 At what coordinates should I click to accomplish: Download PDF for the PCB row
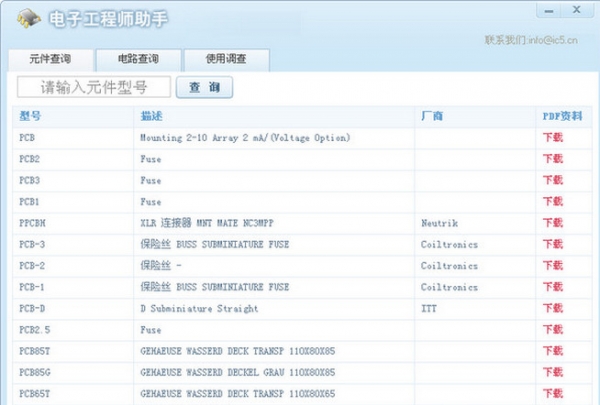[x=553, y=137]
